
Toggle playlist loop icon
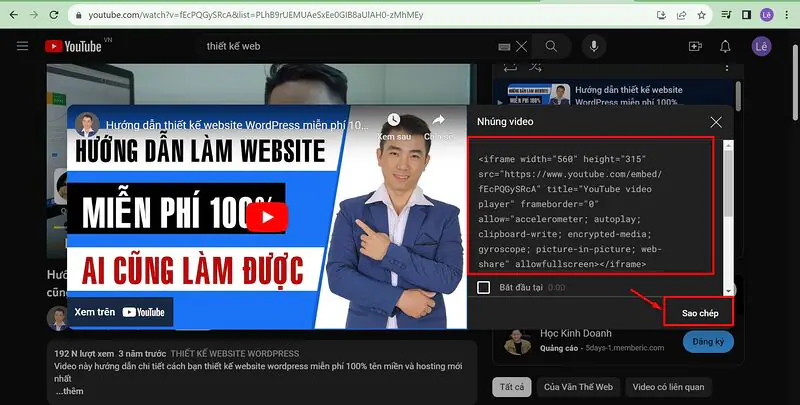(x=510, y=67)
